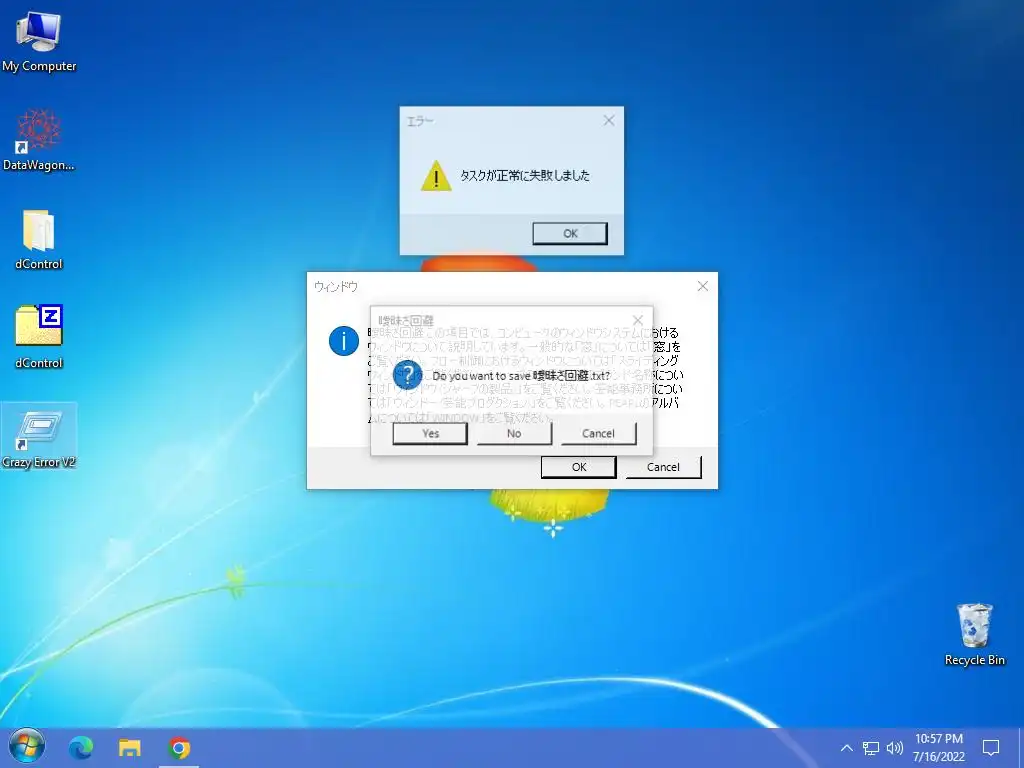Switch to Chrome in the taskbar
Screen dimensions: 1024x768
(x=179, y=748)
